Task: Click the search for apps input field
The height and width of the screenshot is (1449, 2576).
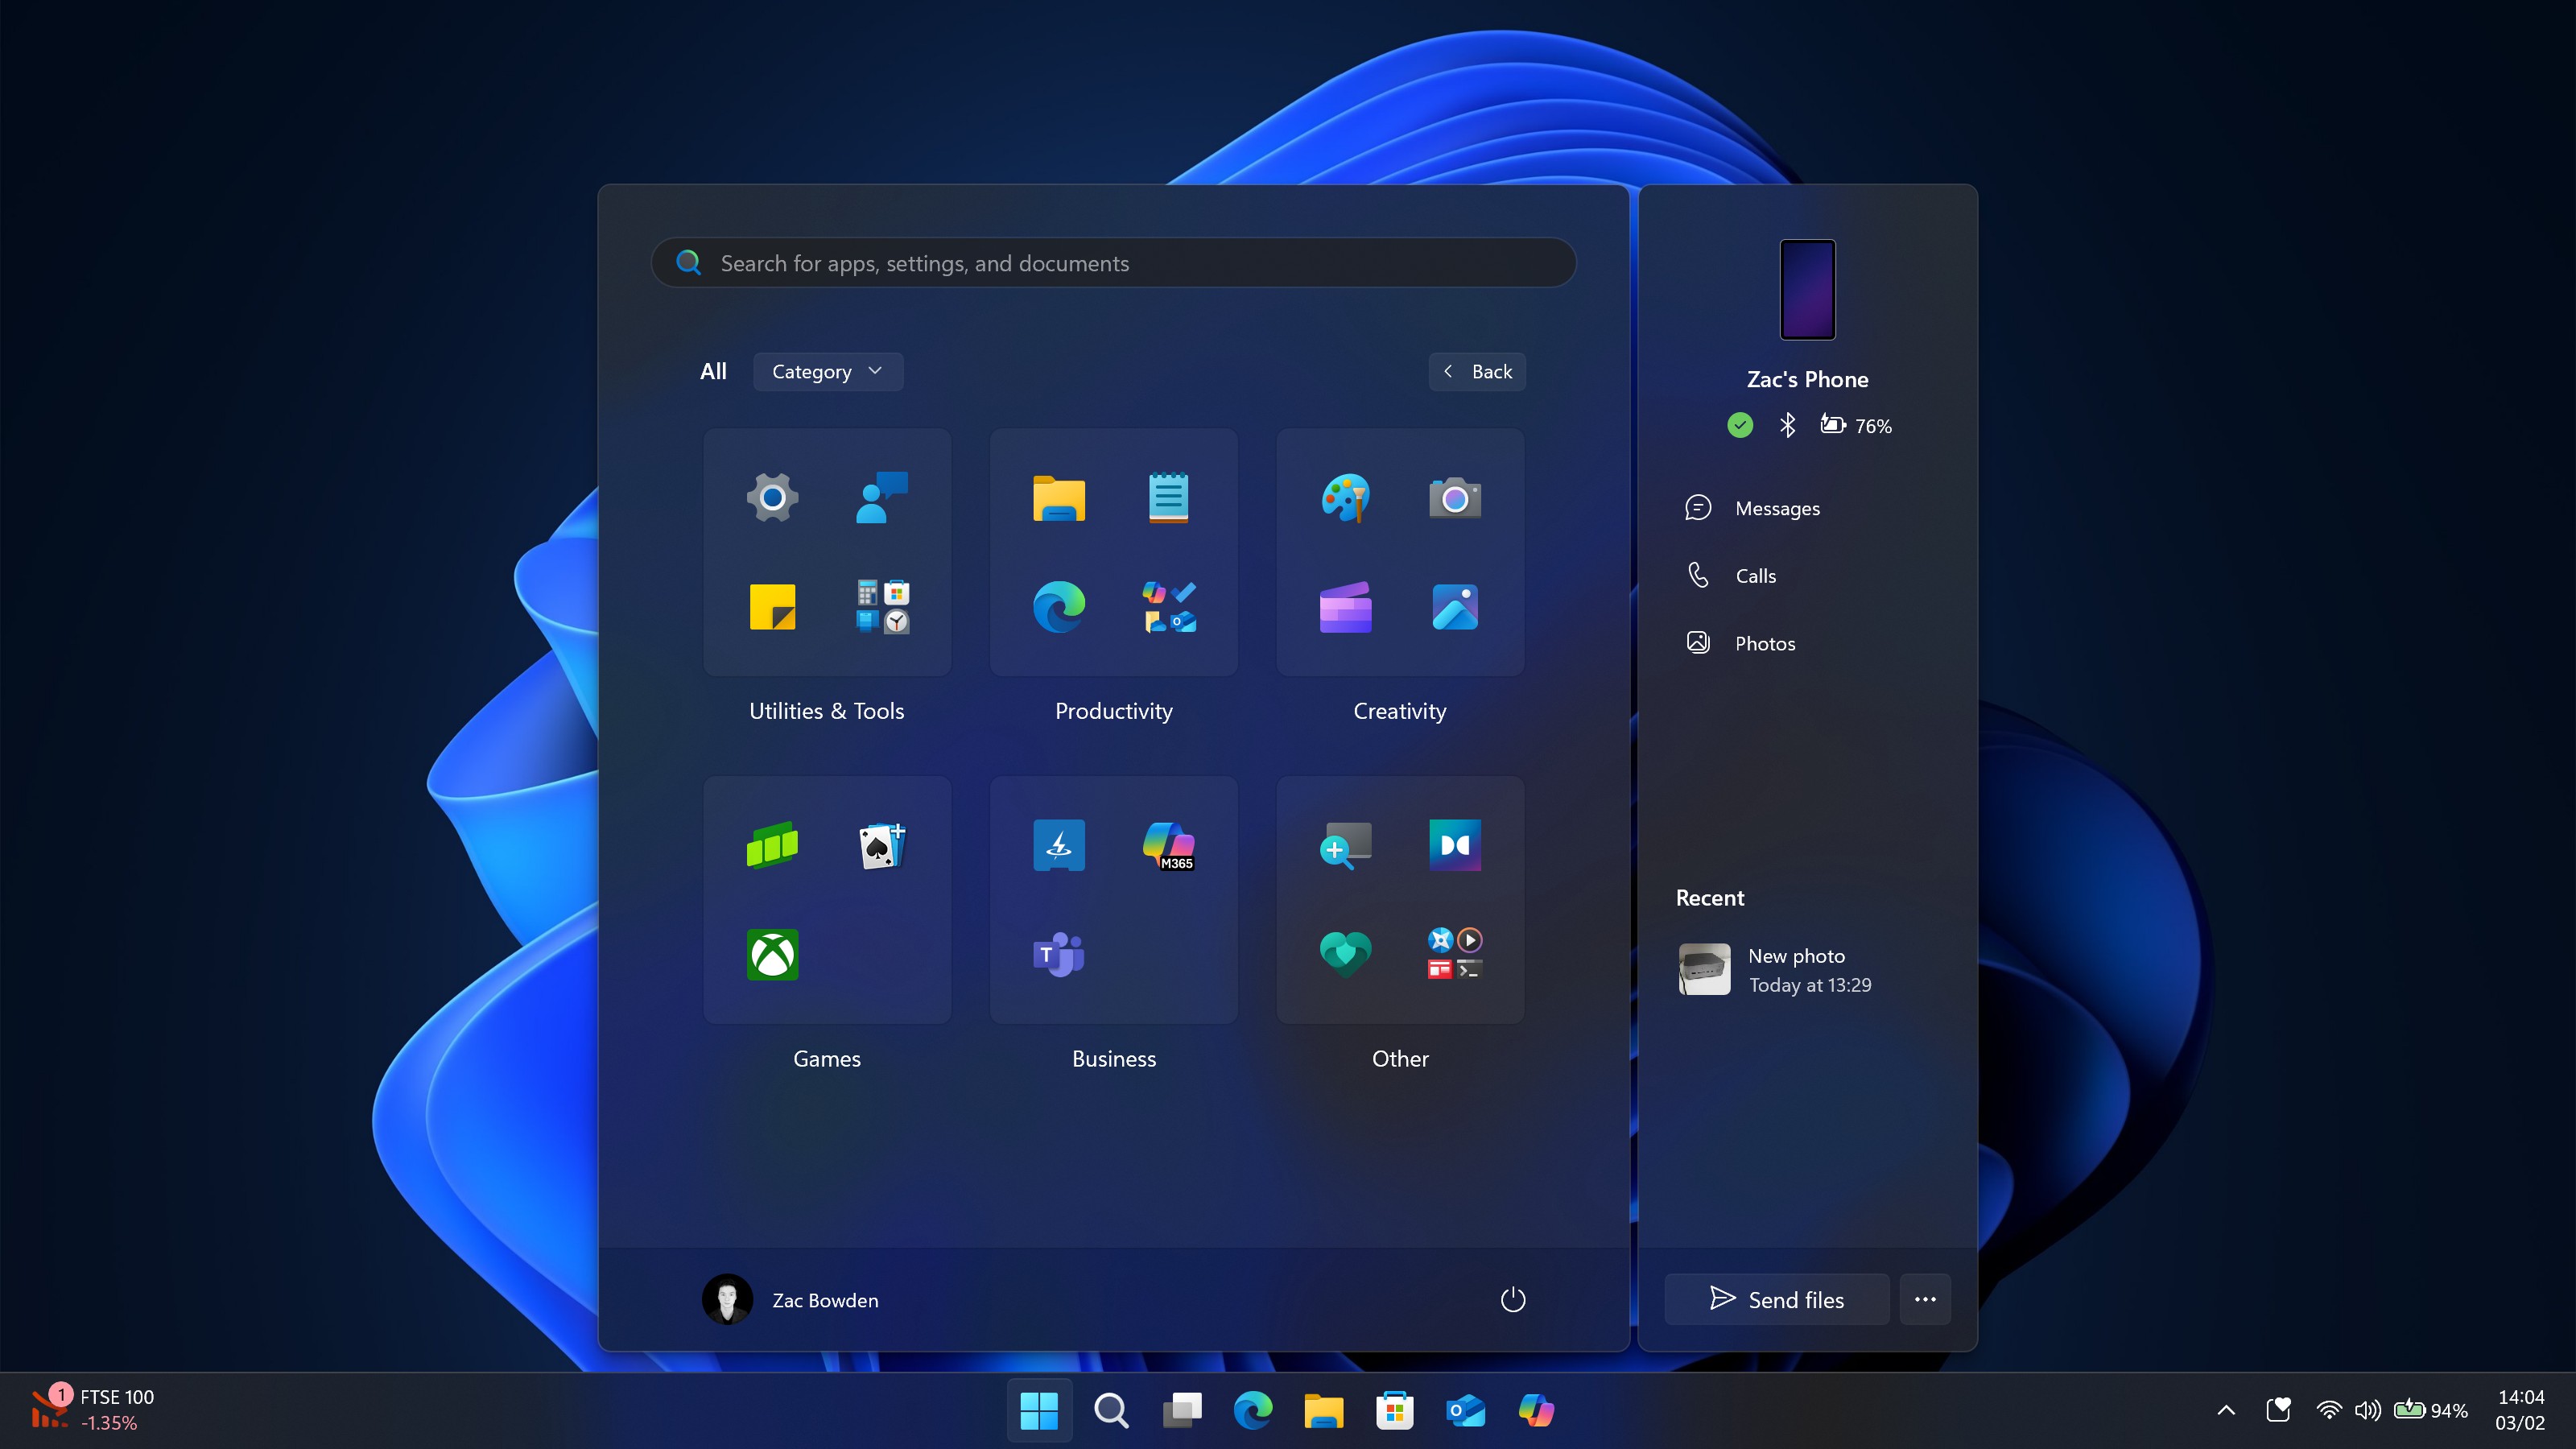Action: pos(1113,262)
